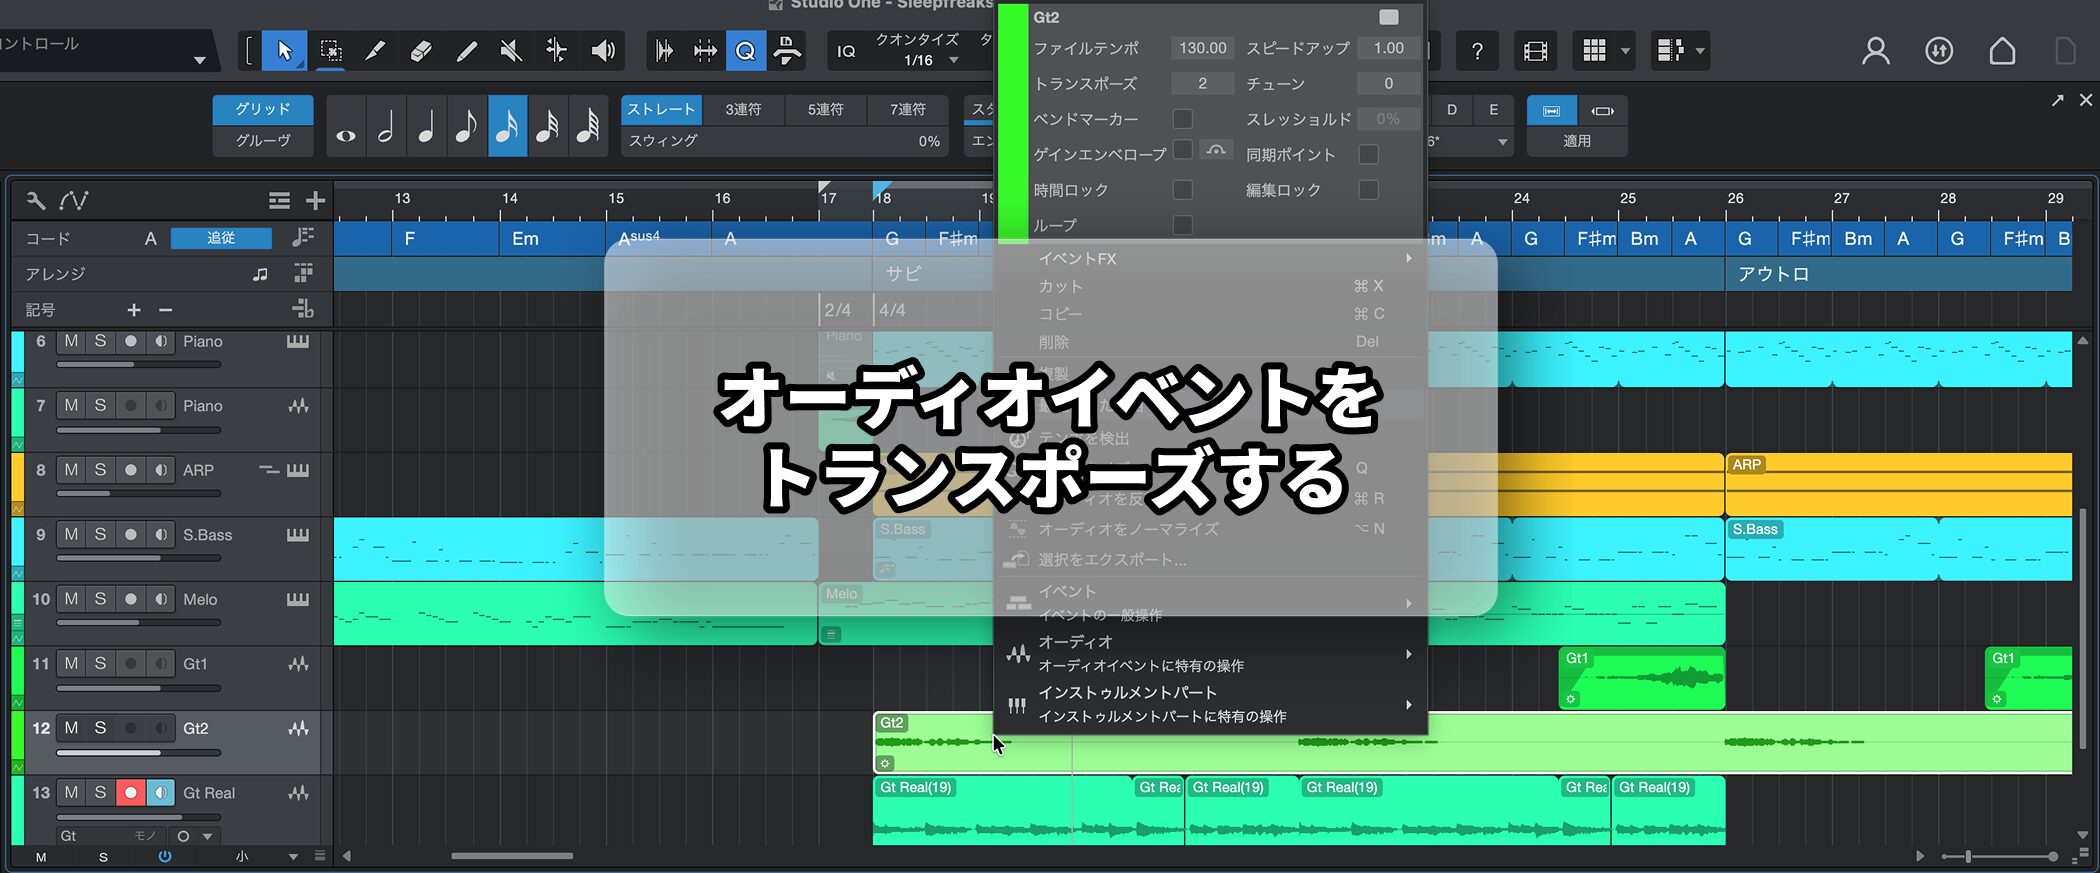2100x873 pixels.
Task: Choose 選択をエクスポート menu item
Action: [x=1211, y=560]
